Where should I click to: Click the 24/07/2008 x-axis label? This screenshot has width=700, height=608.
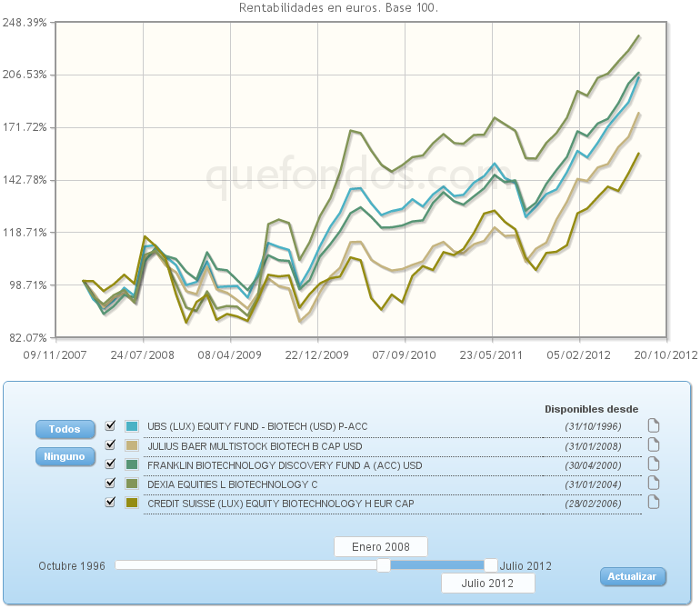(142, 355)
